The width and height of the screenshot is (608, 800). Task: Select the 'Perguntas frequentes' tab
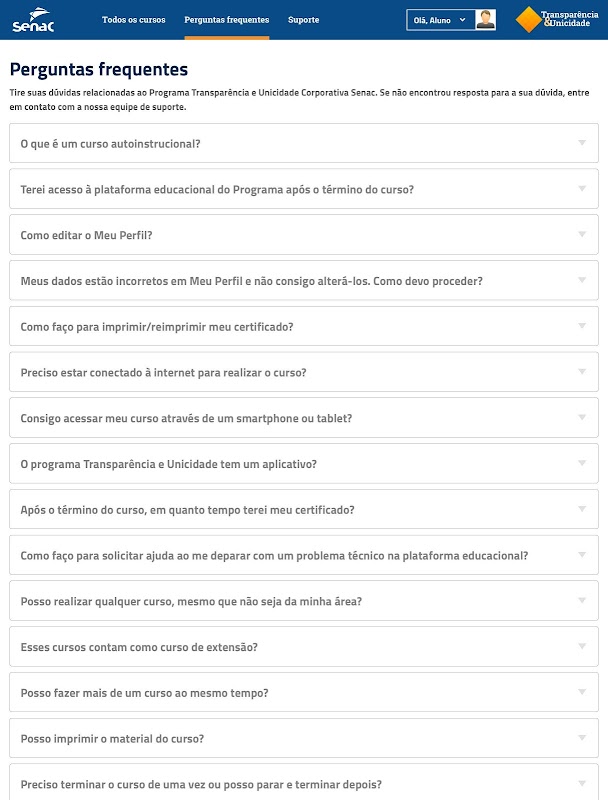pos(226,20)
